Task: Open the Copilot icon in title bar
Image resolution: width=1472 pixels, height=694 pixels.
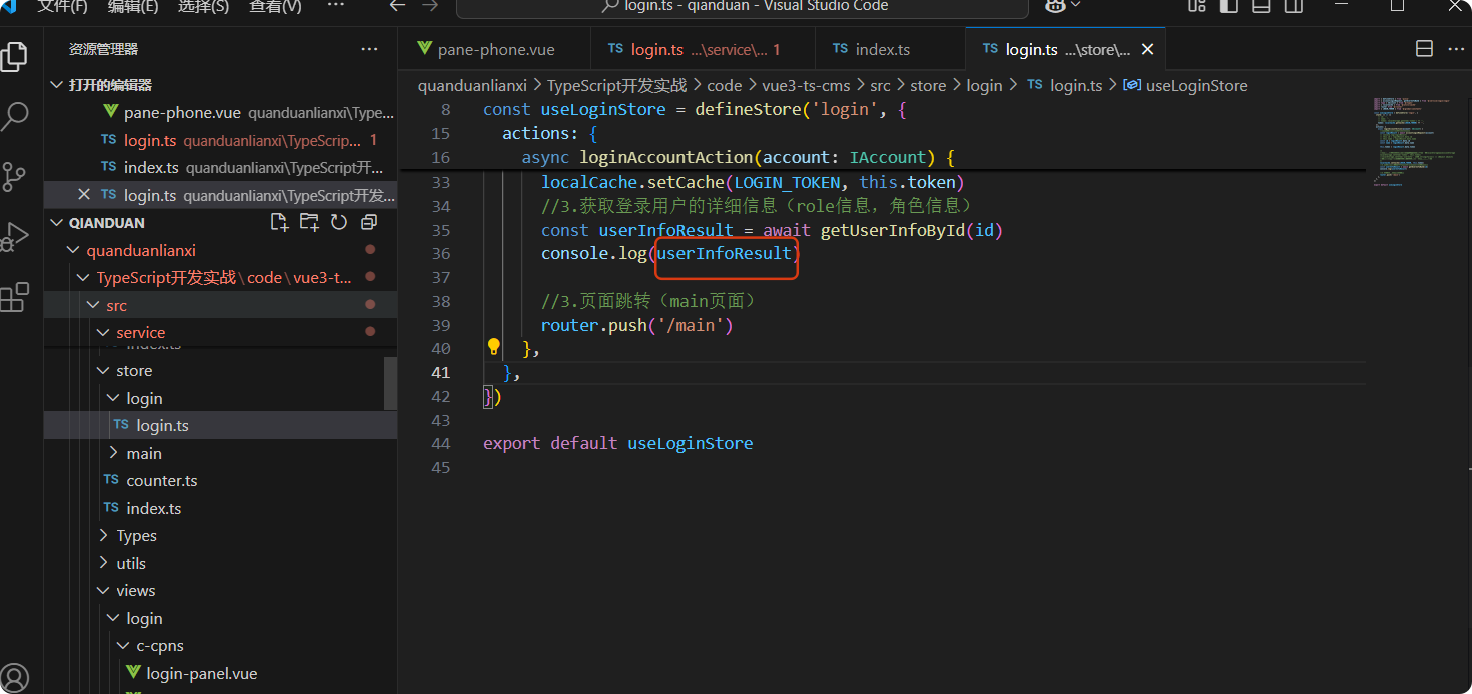Action: (x=1055, y=6)
